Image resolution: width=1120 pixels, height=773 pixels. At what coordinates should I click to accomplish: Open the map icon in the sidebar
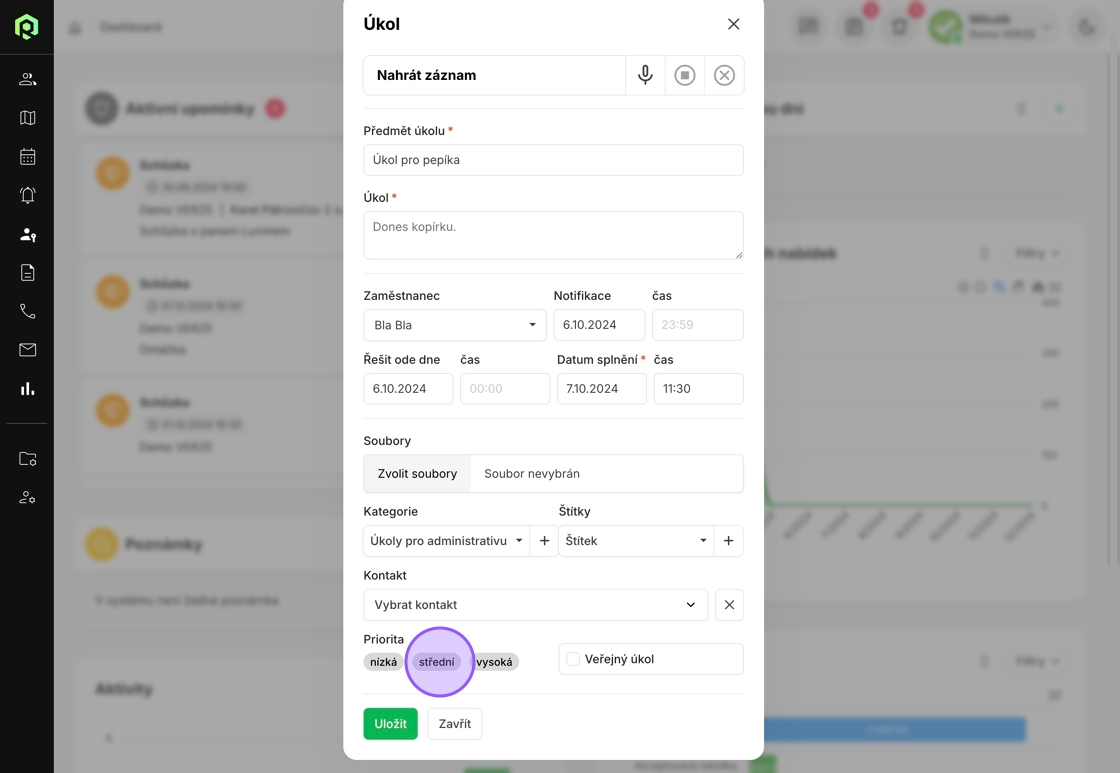tap(27, 118)
